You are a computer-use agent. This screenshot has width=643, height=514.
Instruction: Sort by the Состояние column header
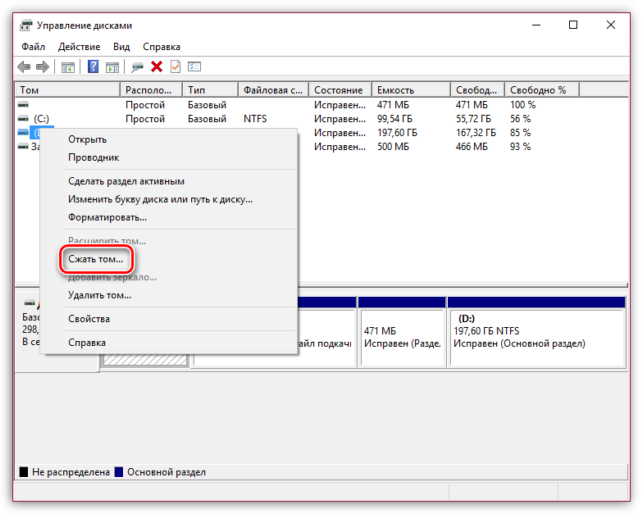click(x=340, y=90)
